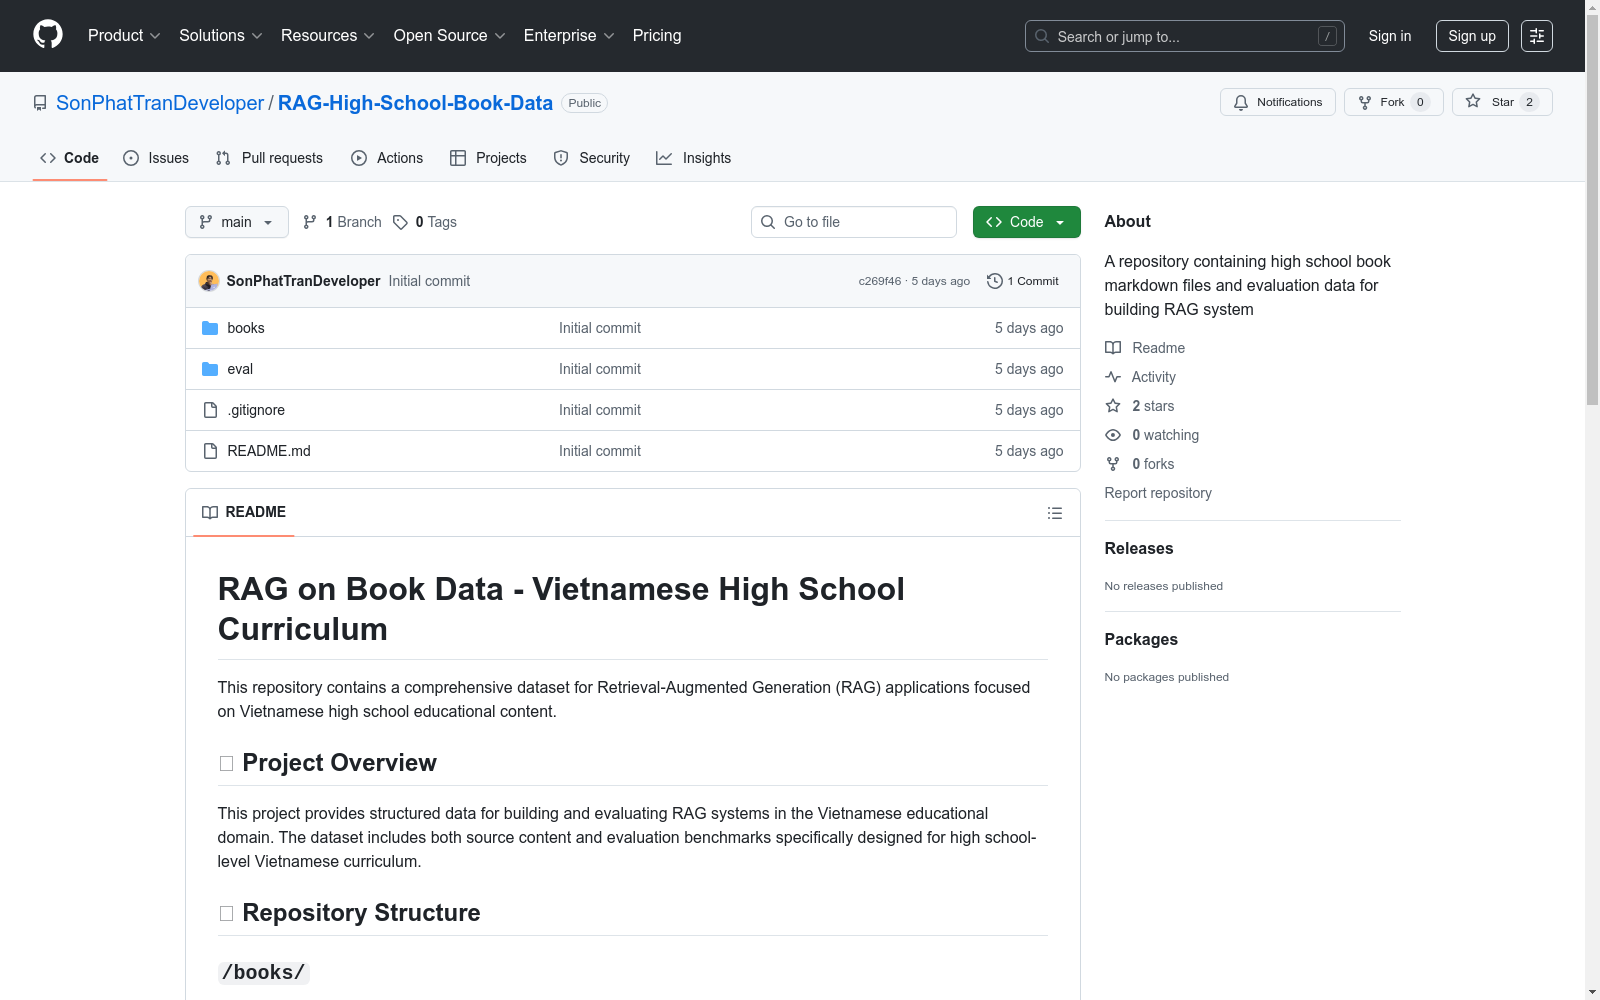Click the Sign in link
The width and height of the screenshot is (1600, 1000).
(x=1390, y=36)
